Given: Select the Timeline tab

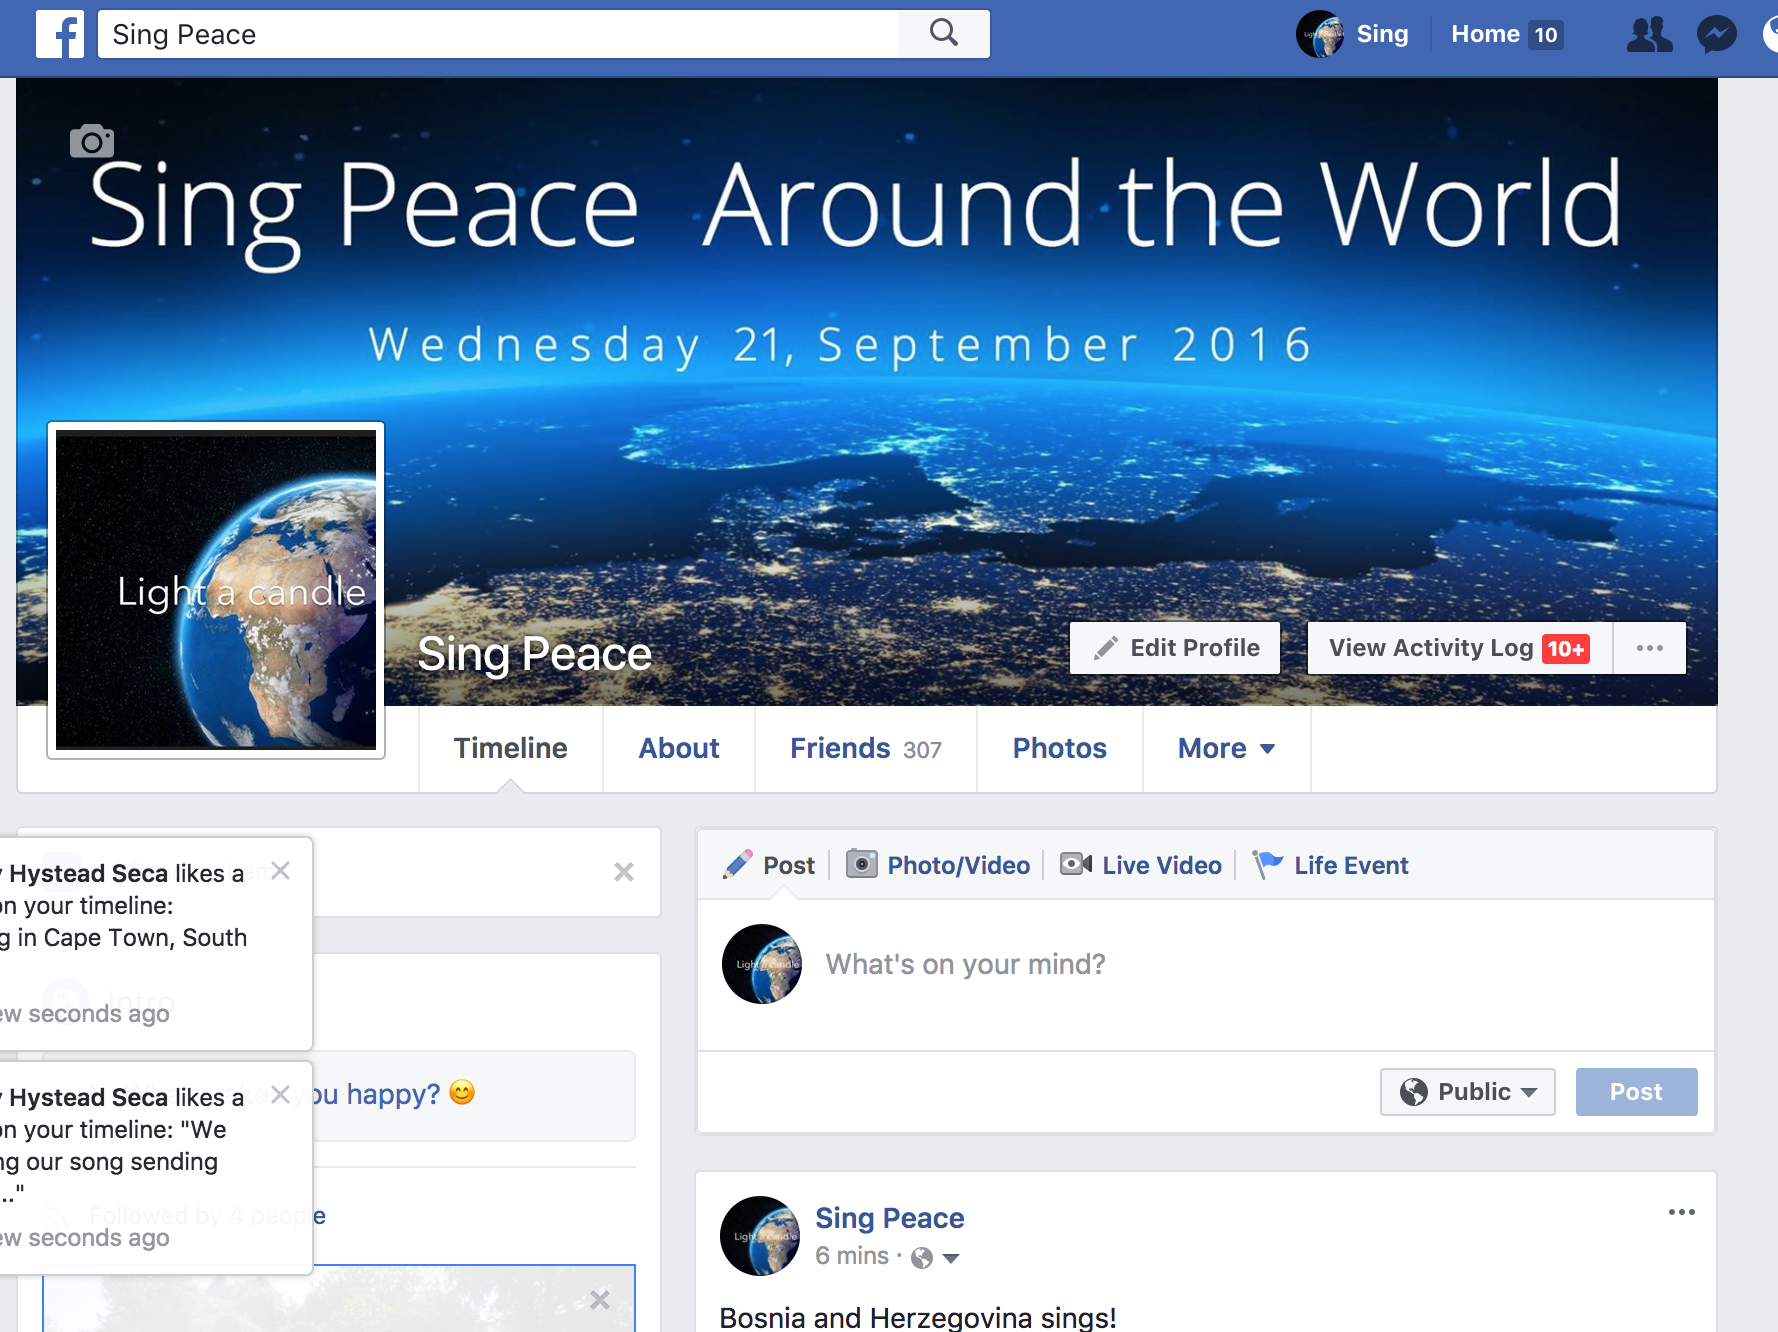Looking at the screenshot, I should point(510,749).
